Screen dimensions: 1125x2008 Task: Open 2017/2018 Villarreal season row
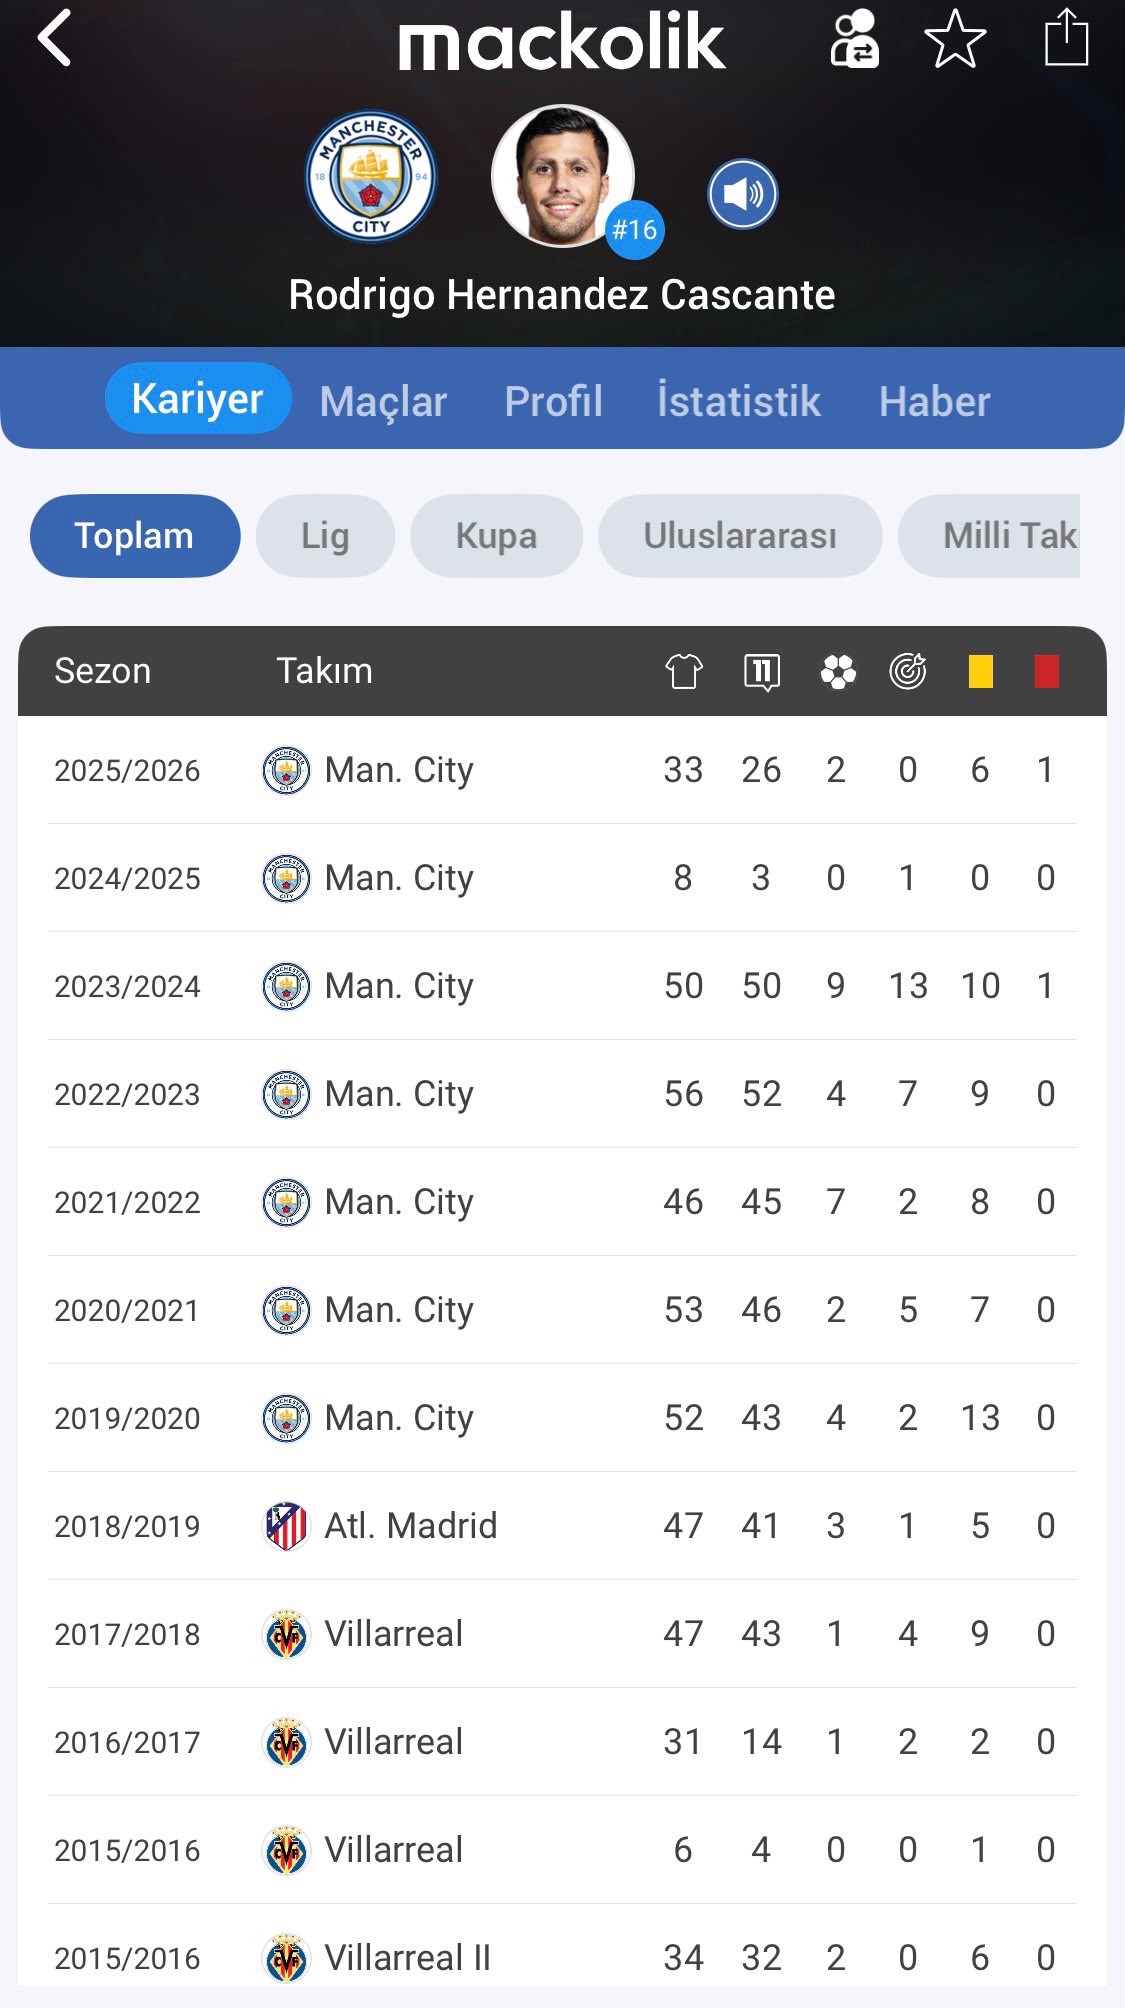pos(562,1634)
